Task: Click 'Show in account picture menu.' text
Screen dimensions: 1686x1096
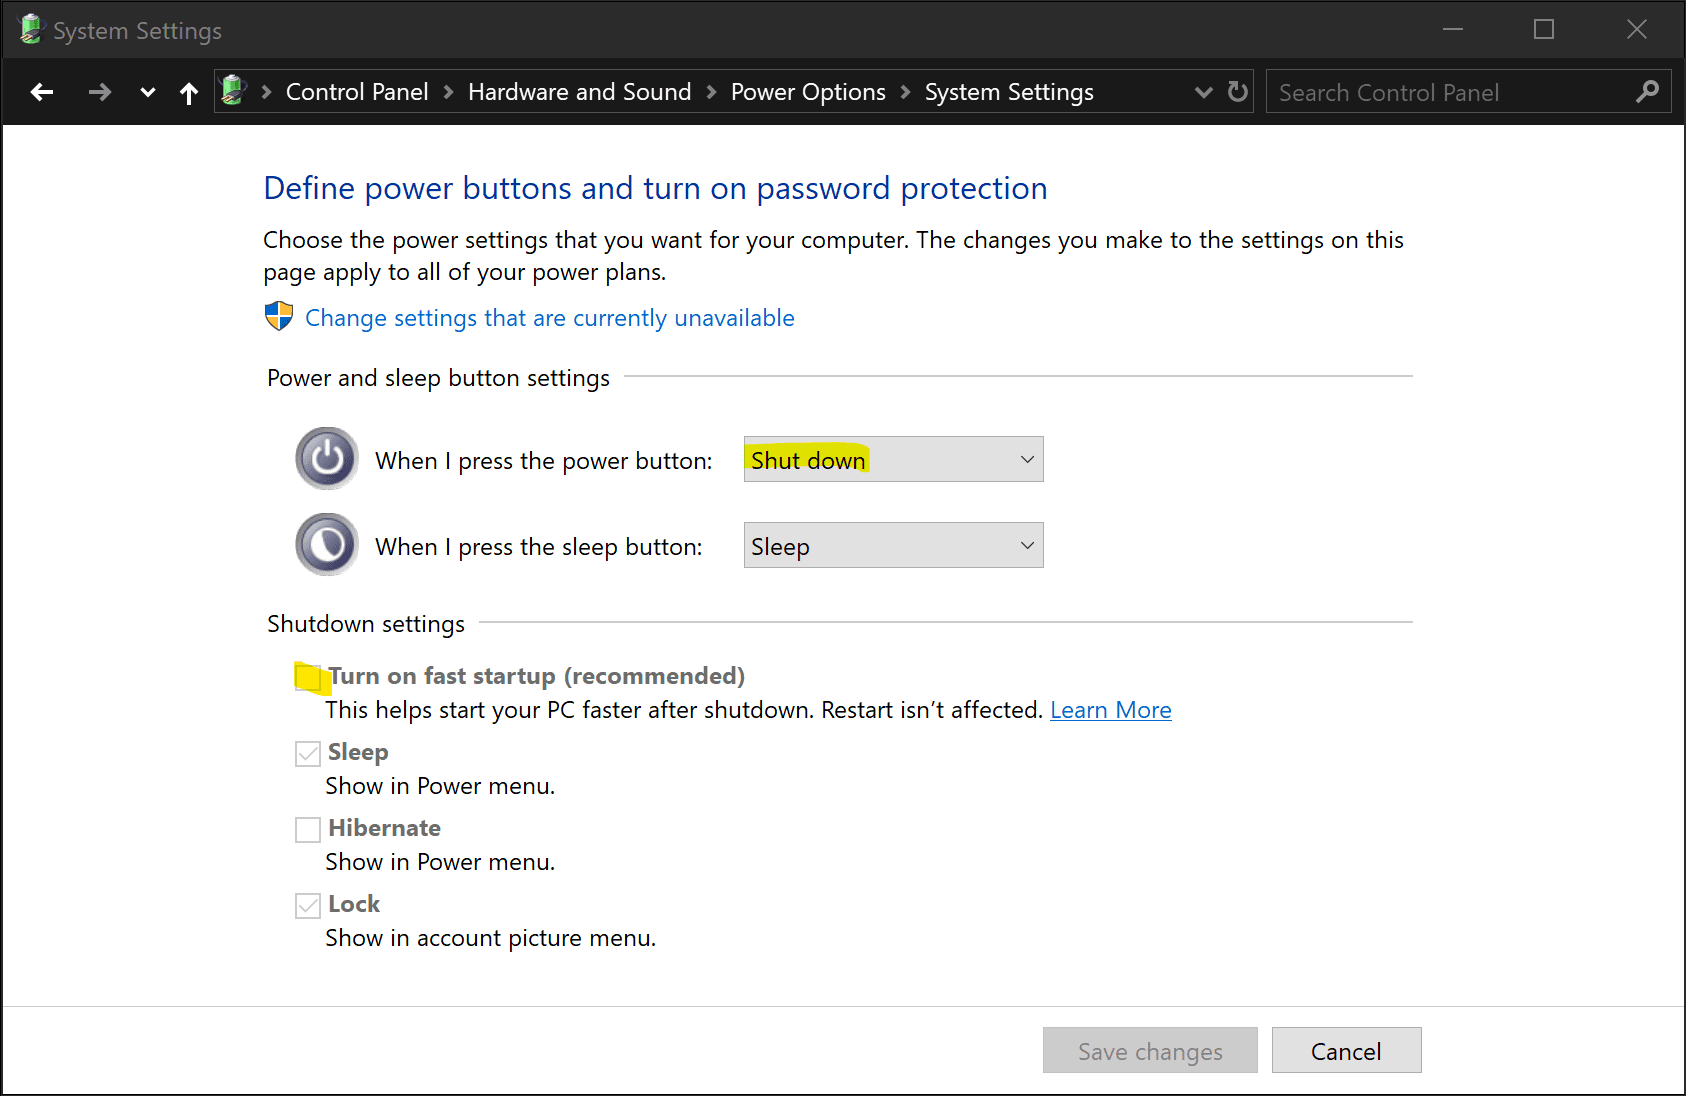Action: coord(491,938)
